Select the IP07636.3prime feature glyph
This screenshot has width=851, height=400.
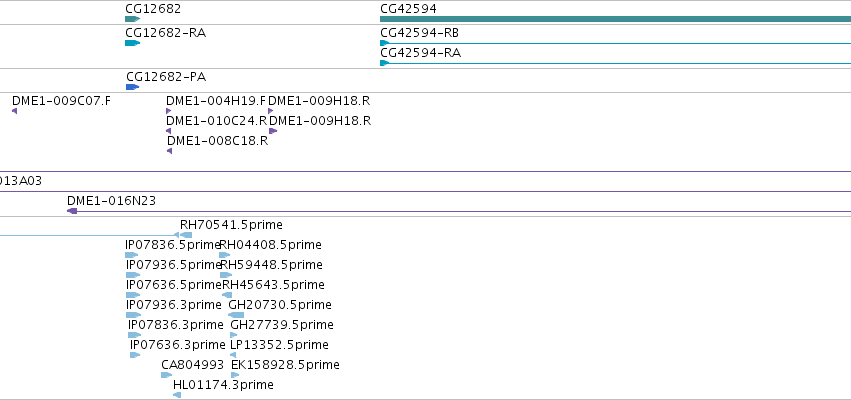135,355
